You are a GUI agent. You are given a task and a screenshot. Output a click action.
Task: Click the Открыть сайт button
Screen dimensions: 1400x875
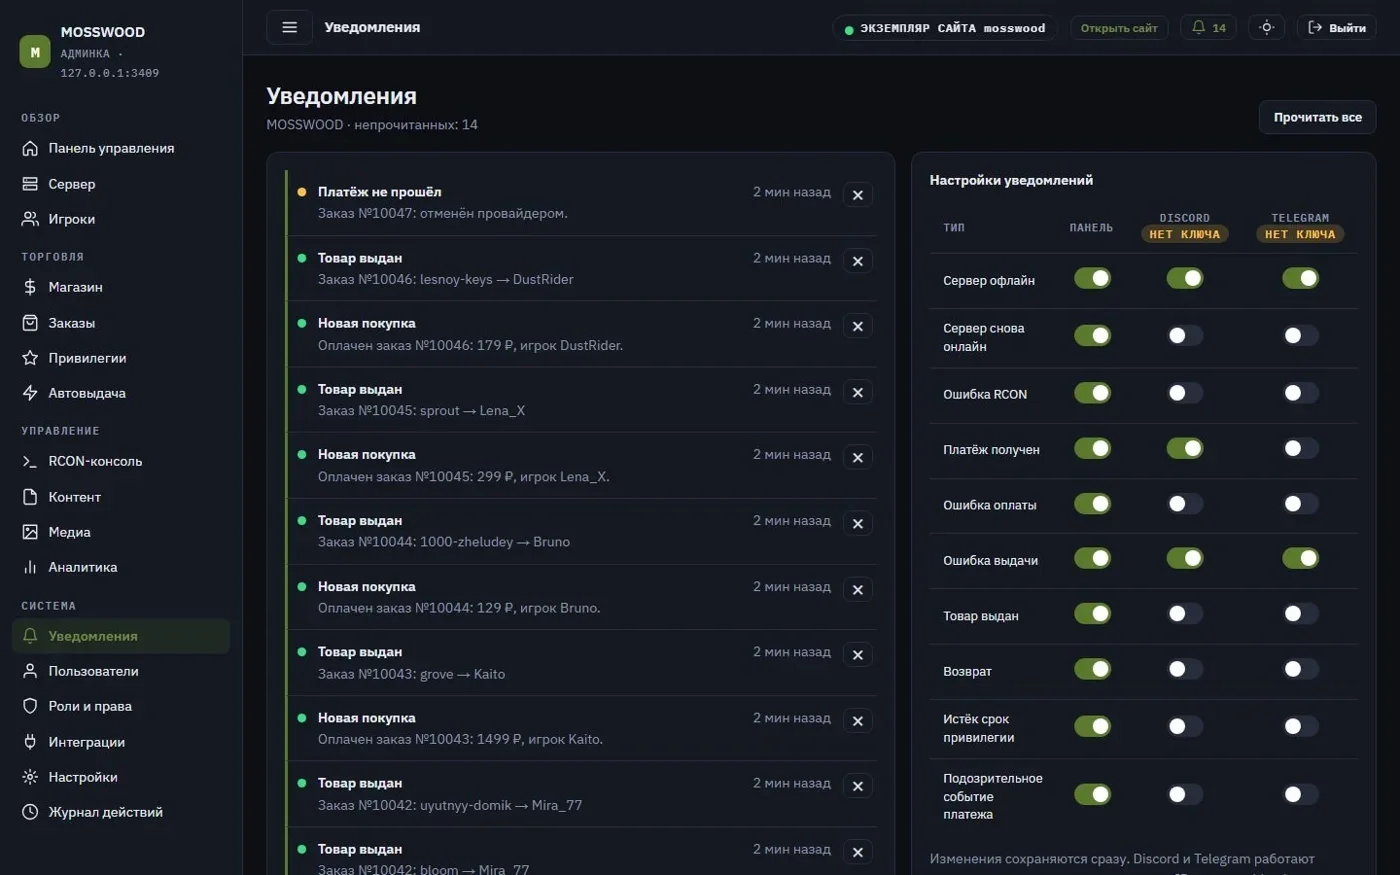point(1119,28)
